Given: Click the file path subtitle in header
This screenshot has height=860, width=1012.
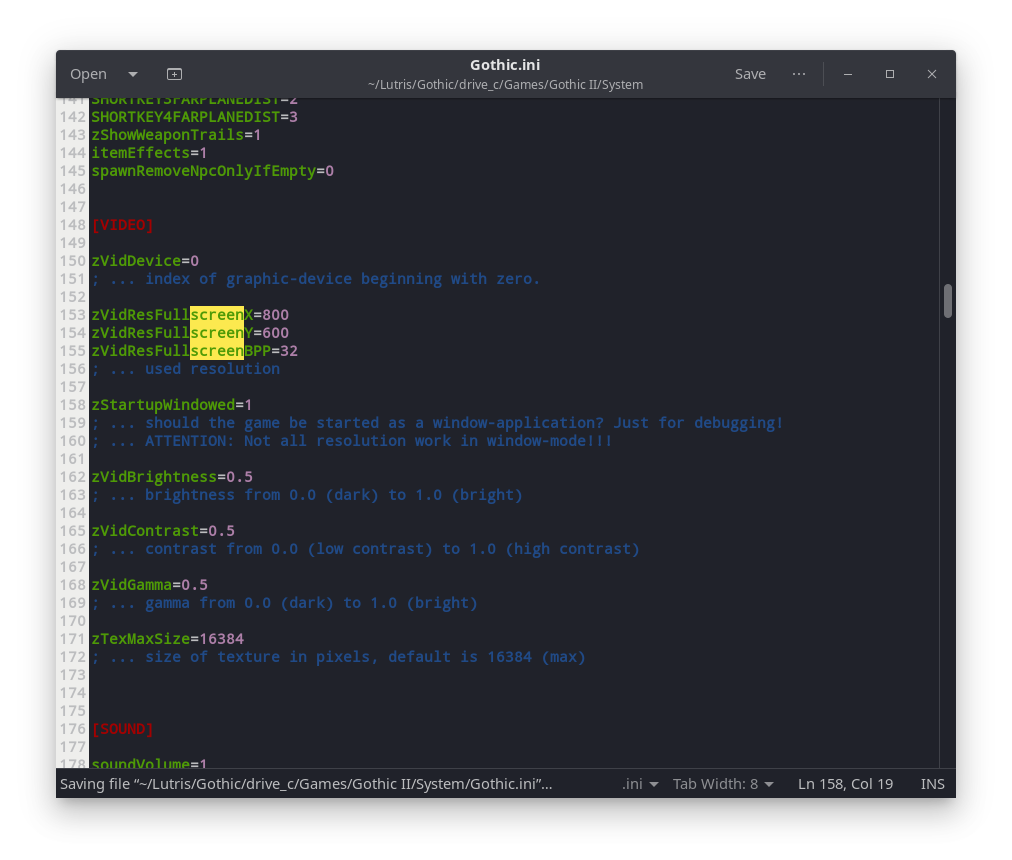Looking at the screenshot, I should (505, 85).
